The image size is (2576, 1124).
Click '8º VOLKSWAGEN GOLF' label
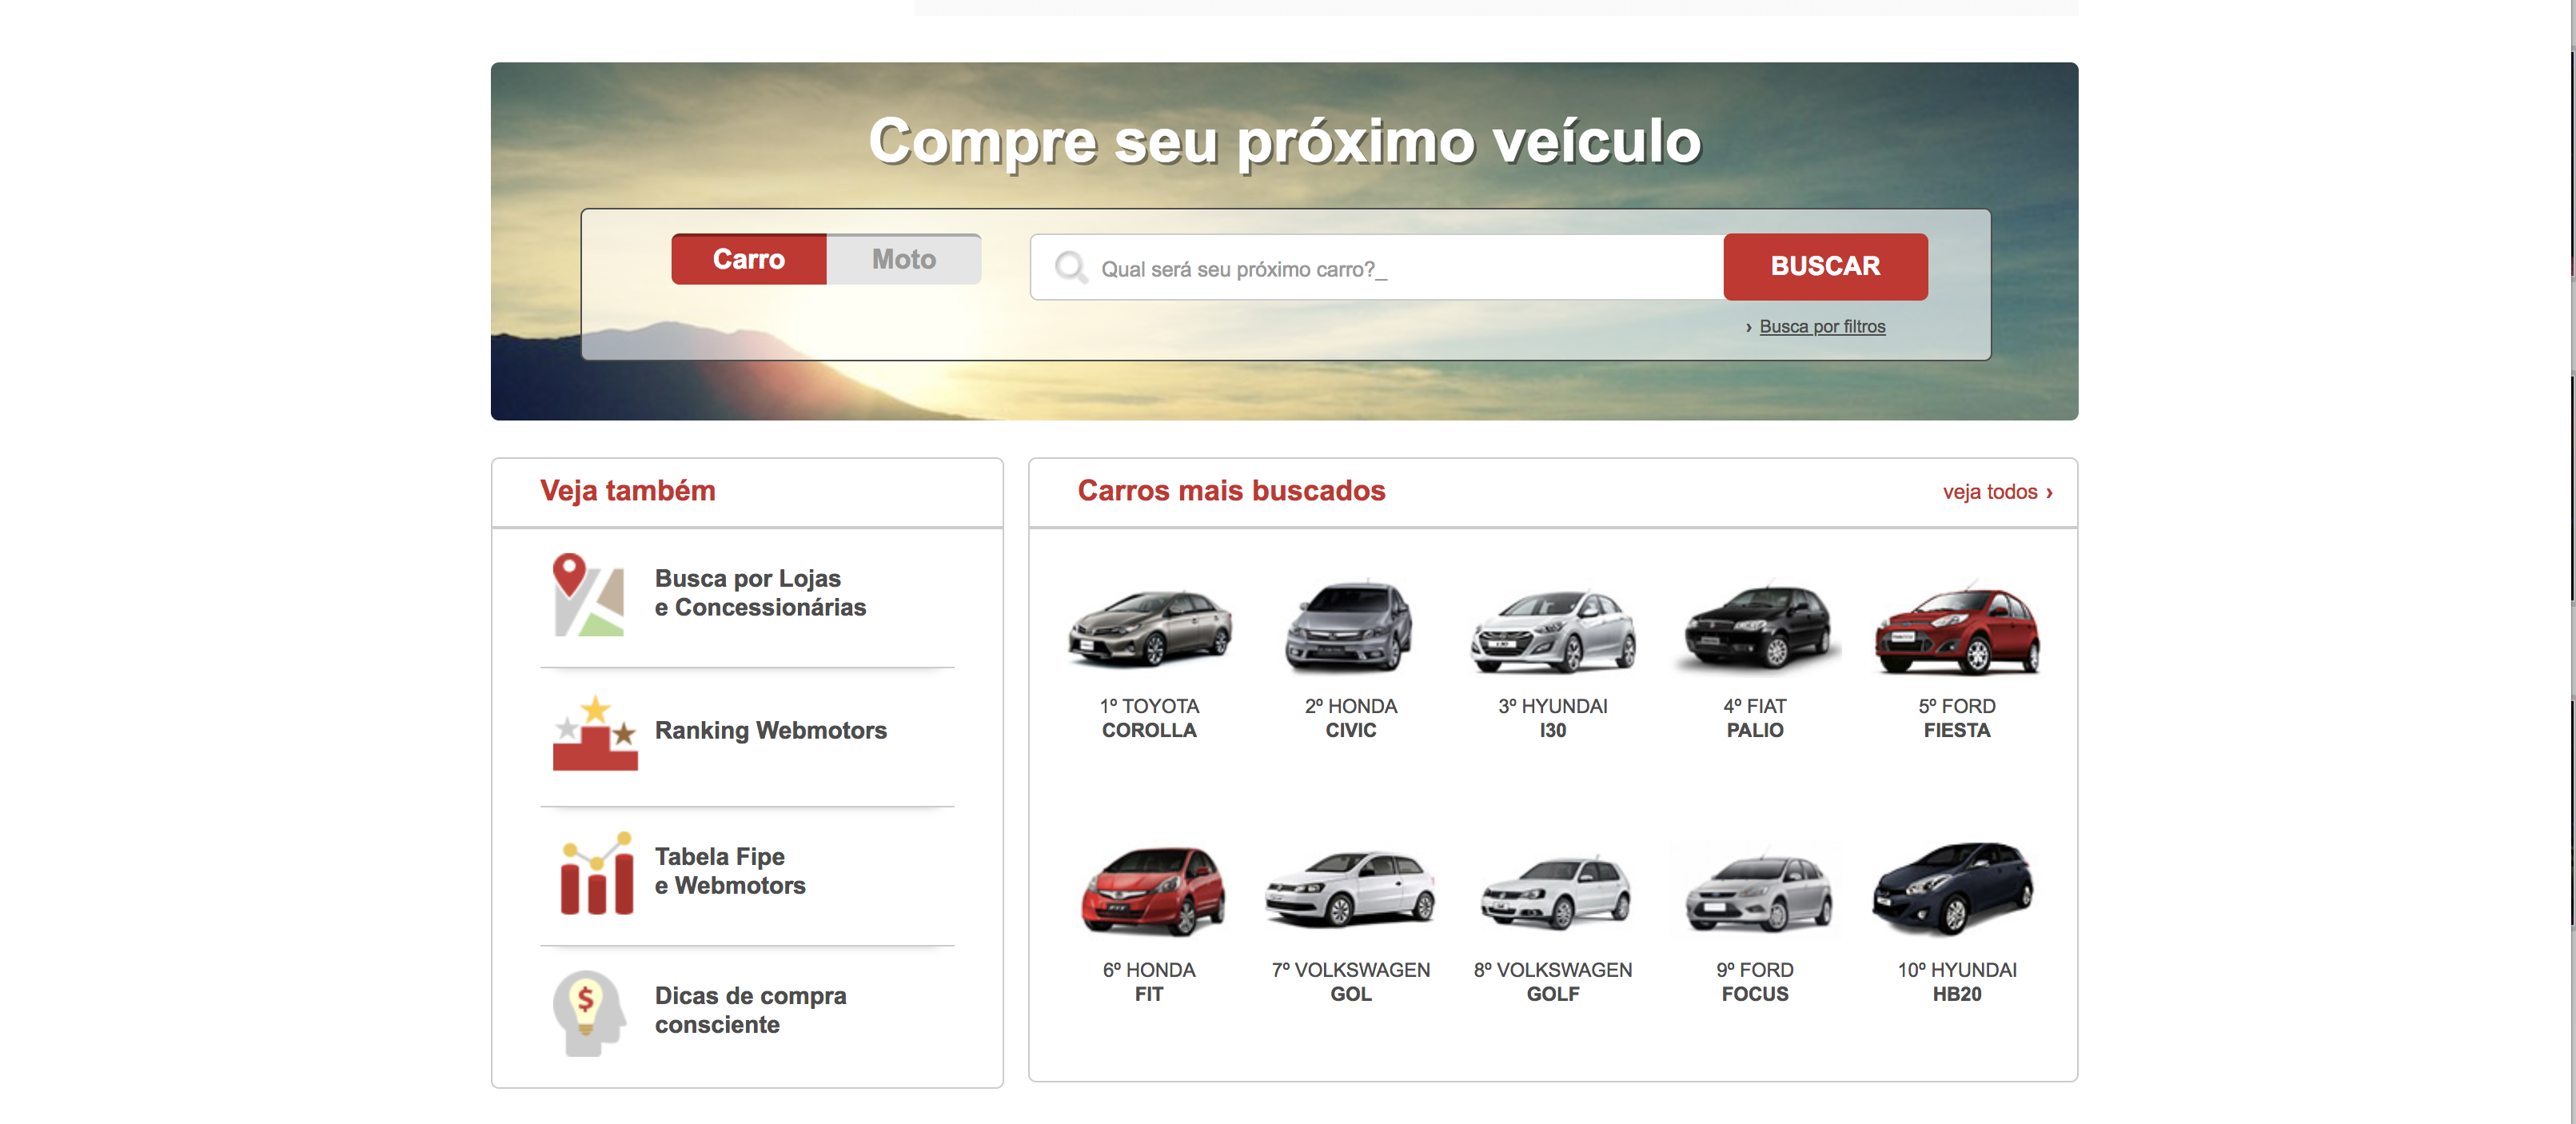[1552, 982]
